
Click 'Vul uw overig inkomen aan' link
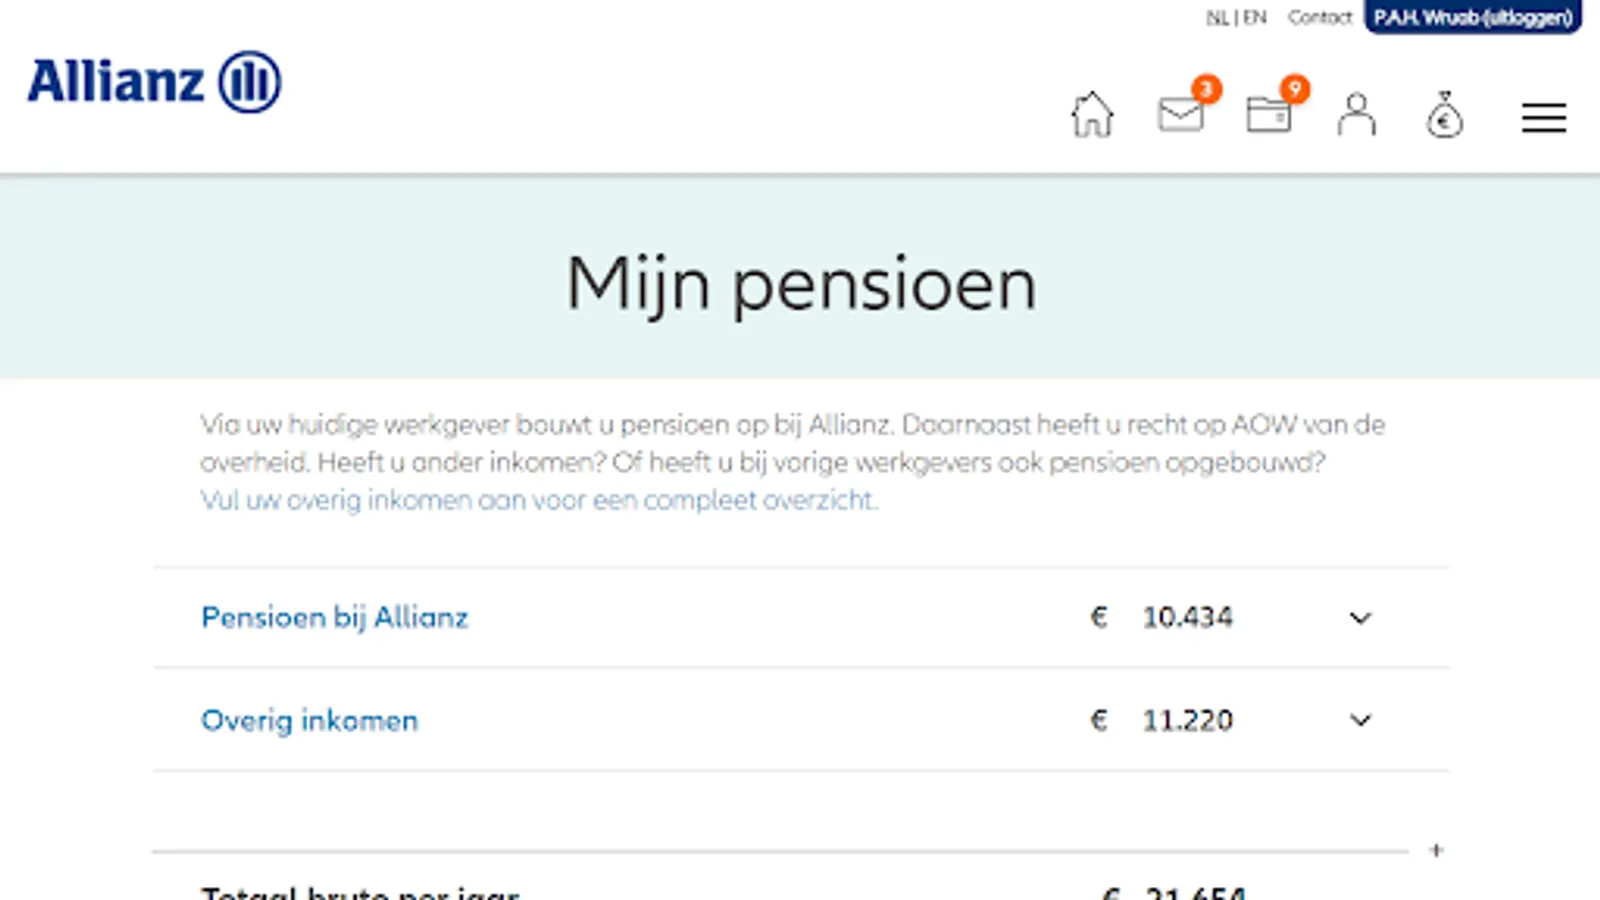(x=538, y=500)
